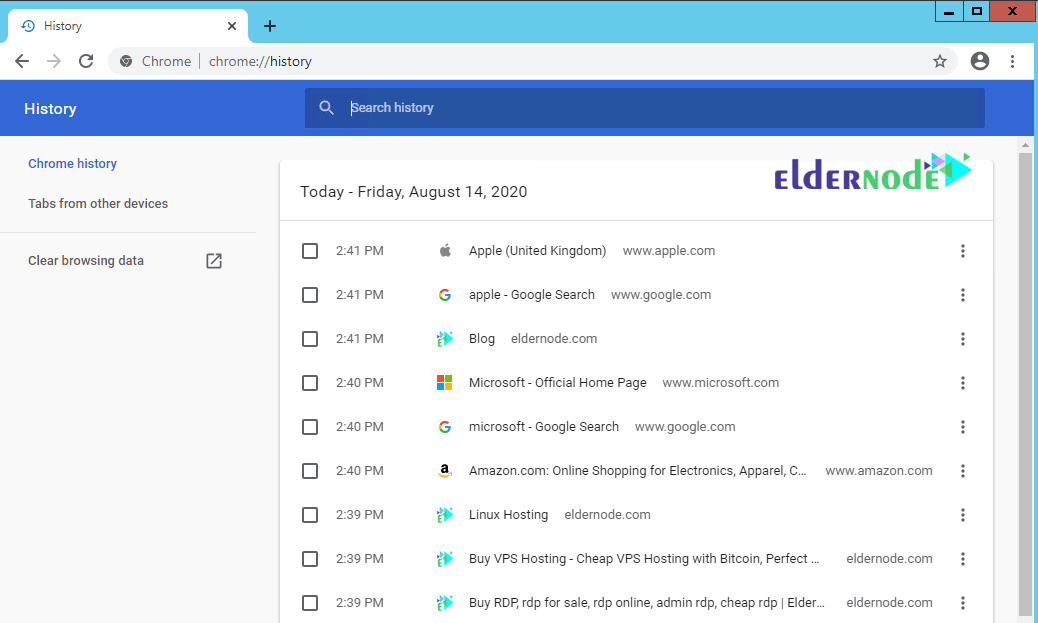Select the Linux Hosting entry checkbox

tap(310, 514)
